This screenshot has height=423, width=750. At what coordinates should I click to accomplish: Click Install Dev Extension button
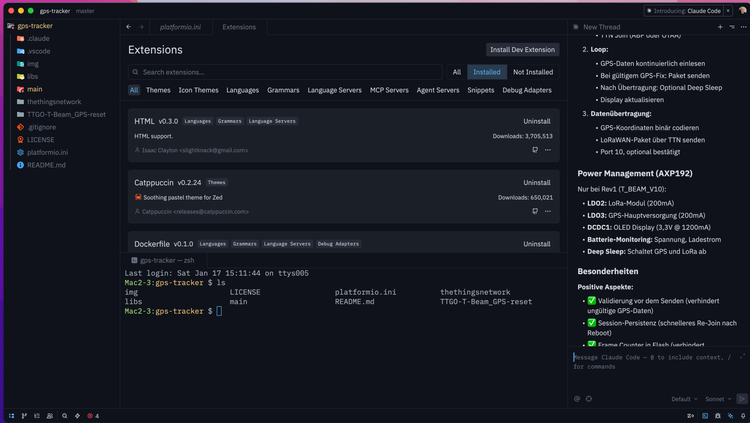click(522, 49)
